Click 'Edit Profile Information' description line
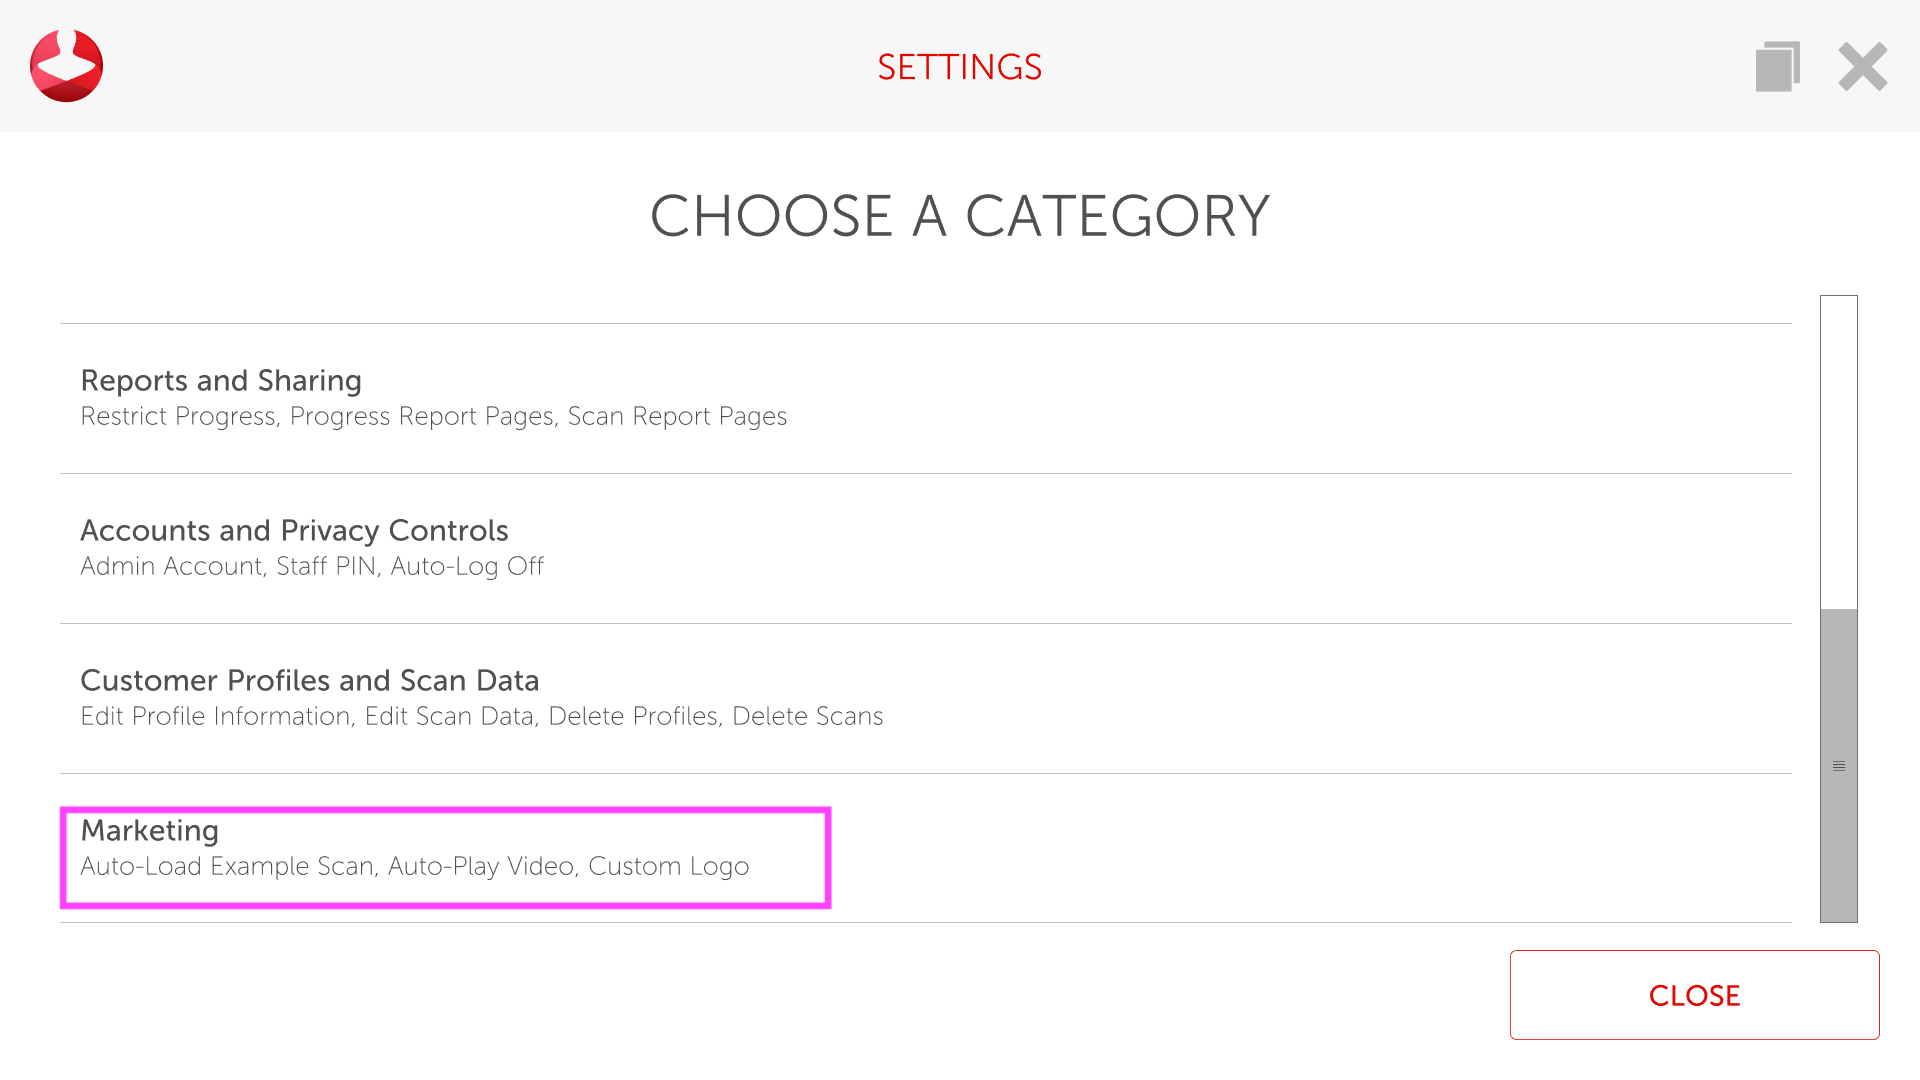Screen dimensions: 1920x1080 point(216,717)
